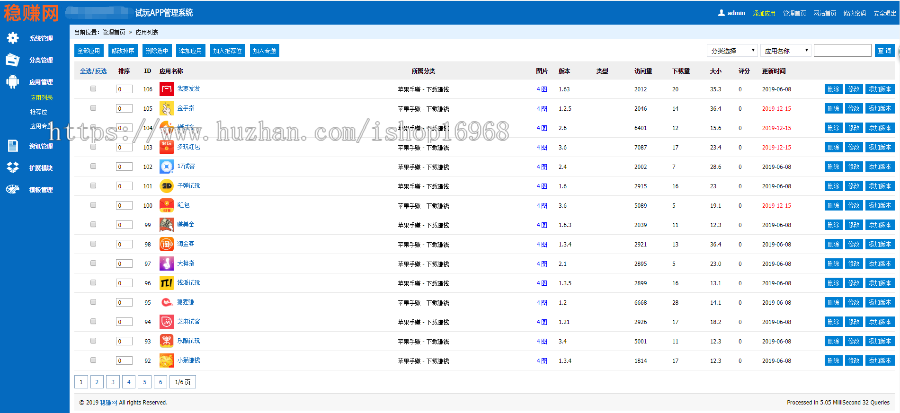Click the red date 2019-12-15 in row 105

click(777, 108)
